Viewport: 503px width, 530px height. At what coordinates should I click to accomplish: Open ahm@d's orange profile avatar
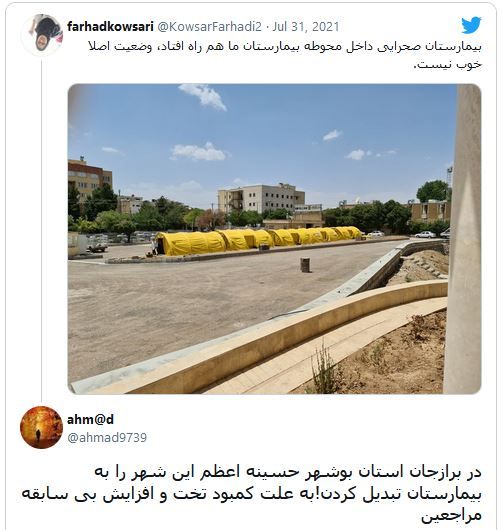click(42, 427)
